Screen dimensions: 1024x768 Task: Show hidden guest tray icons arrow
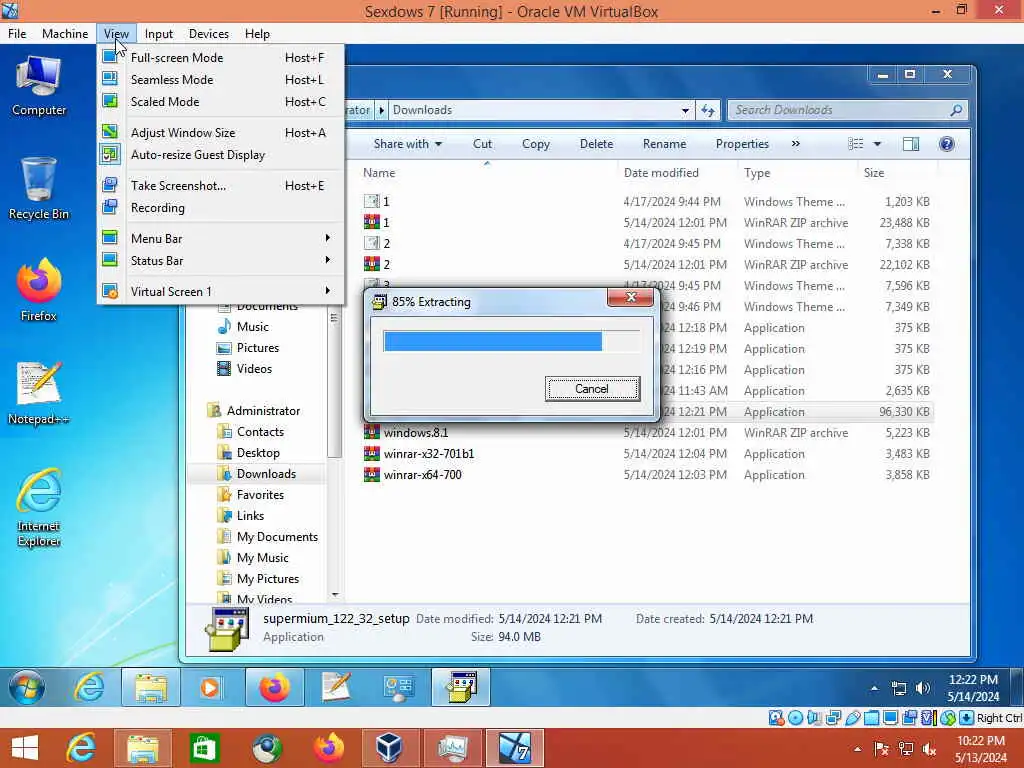[x=874, y=688]
